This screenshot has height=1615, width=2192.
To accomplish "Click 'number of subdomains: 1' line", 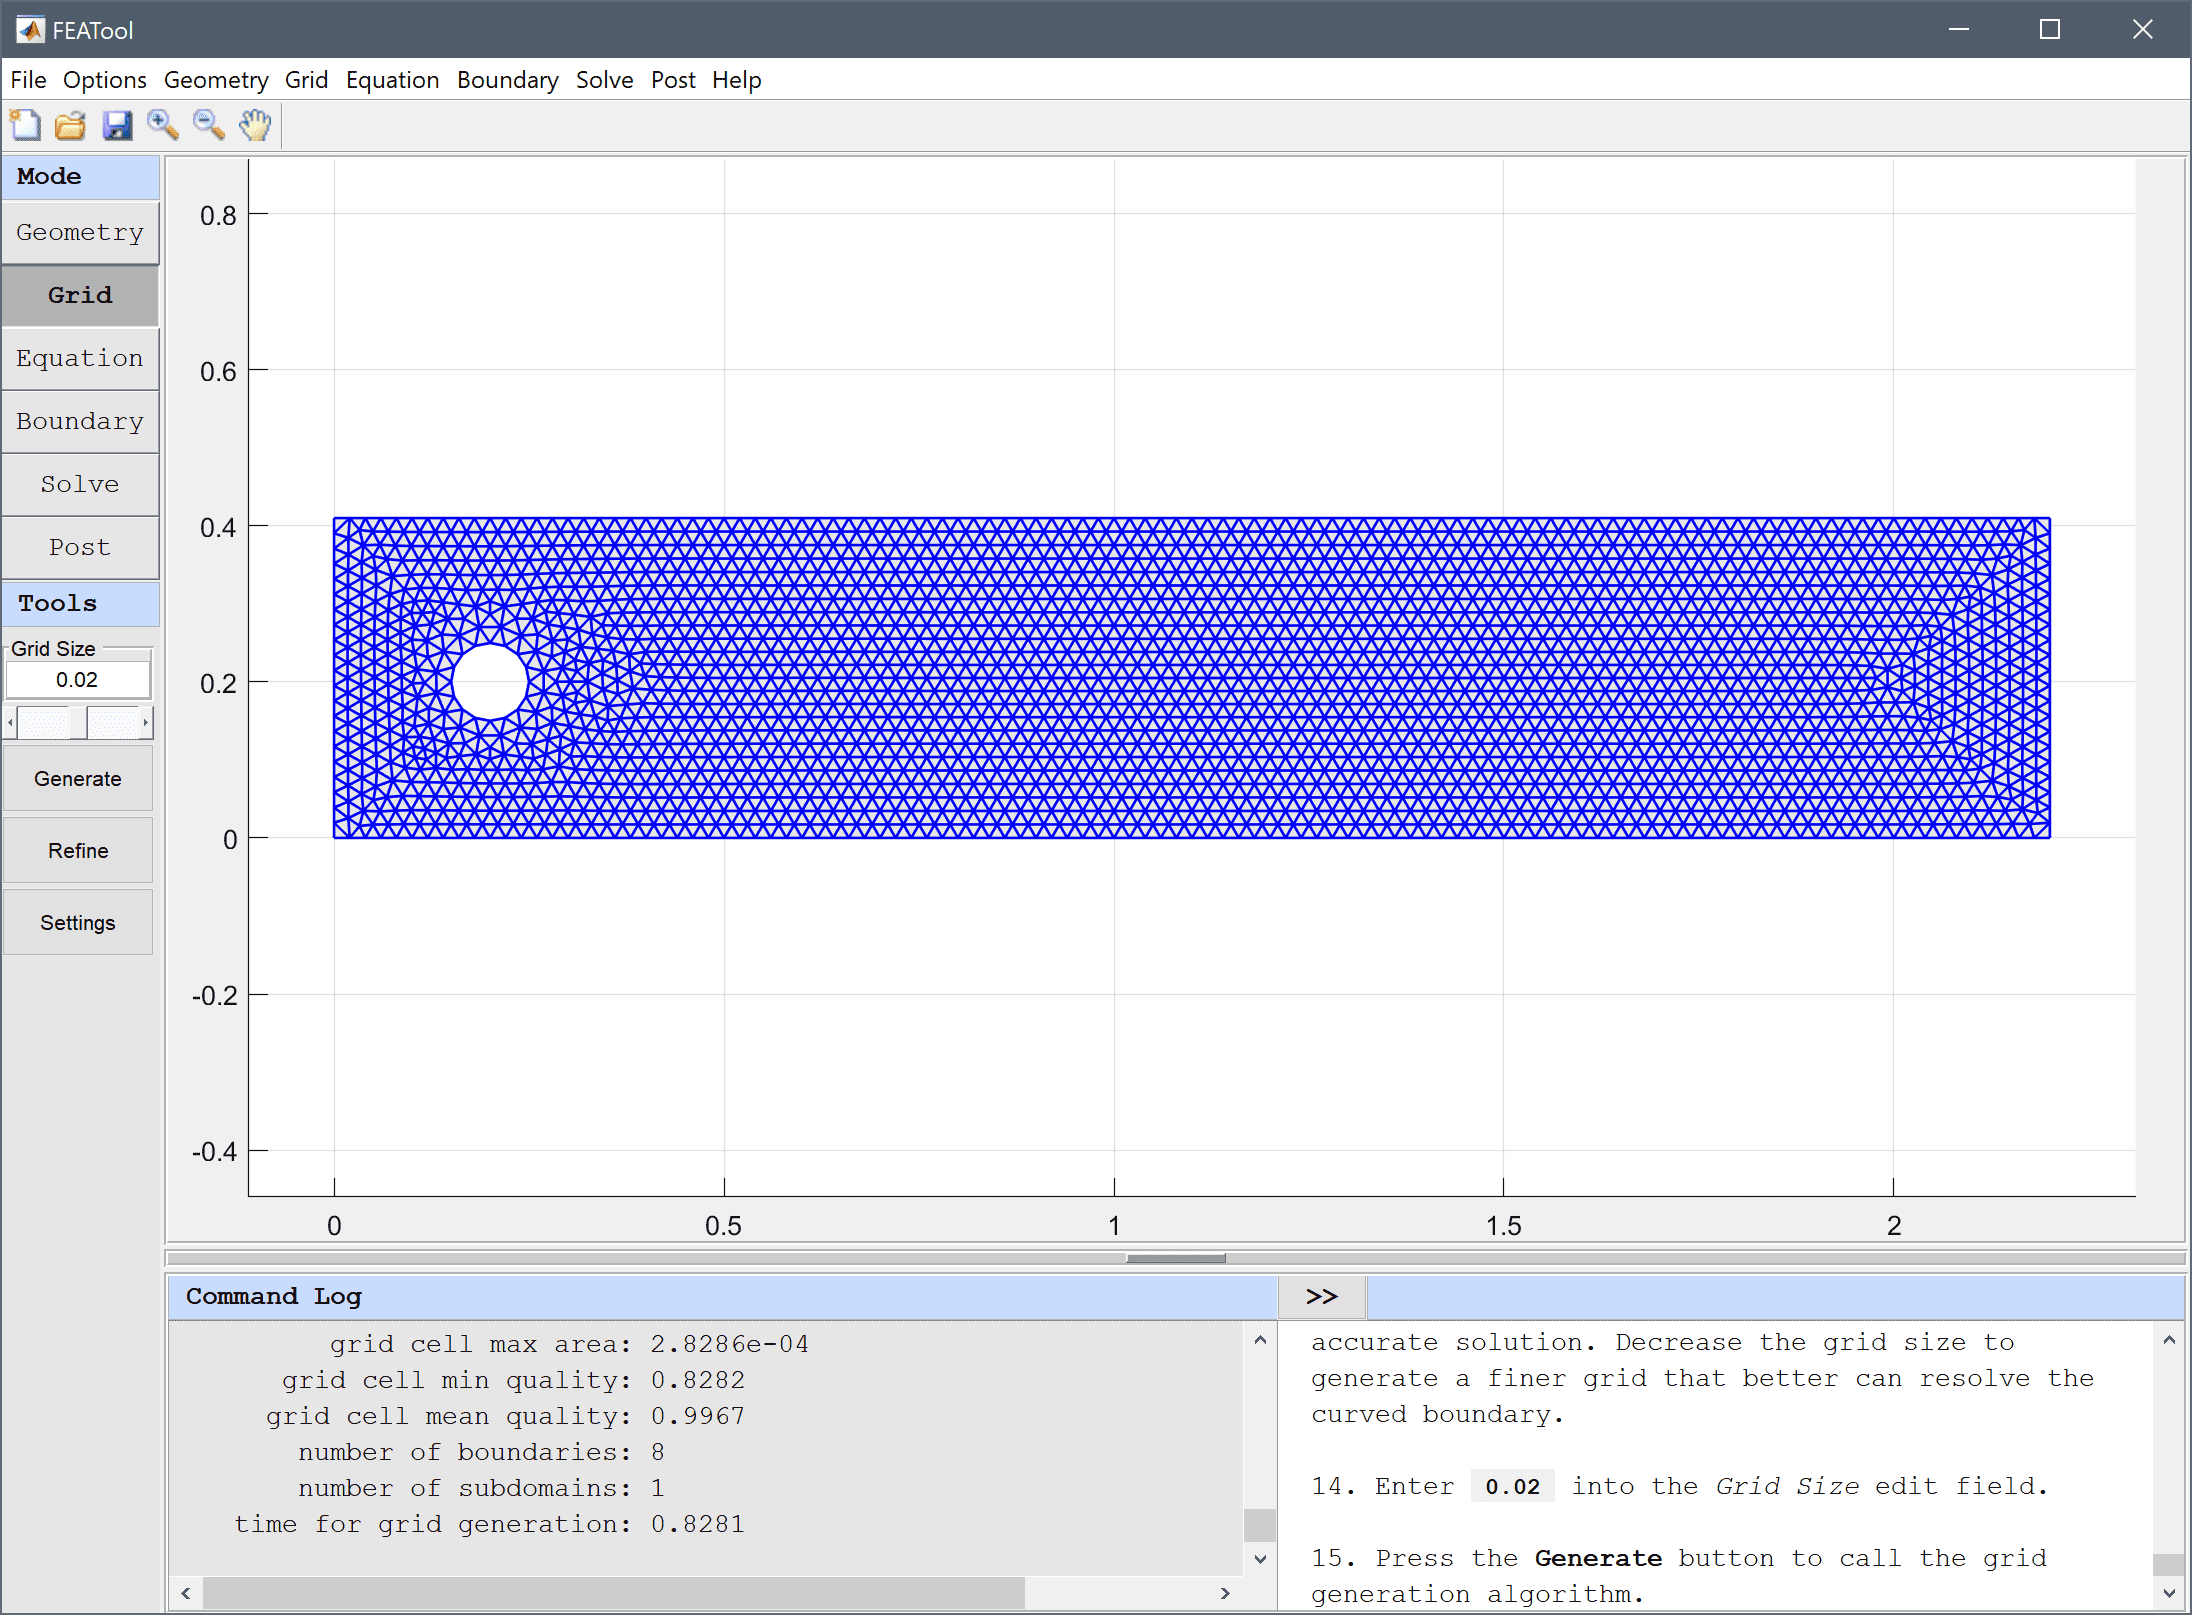I will tap(481, 1489).
